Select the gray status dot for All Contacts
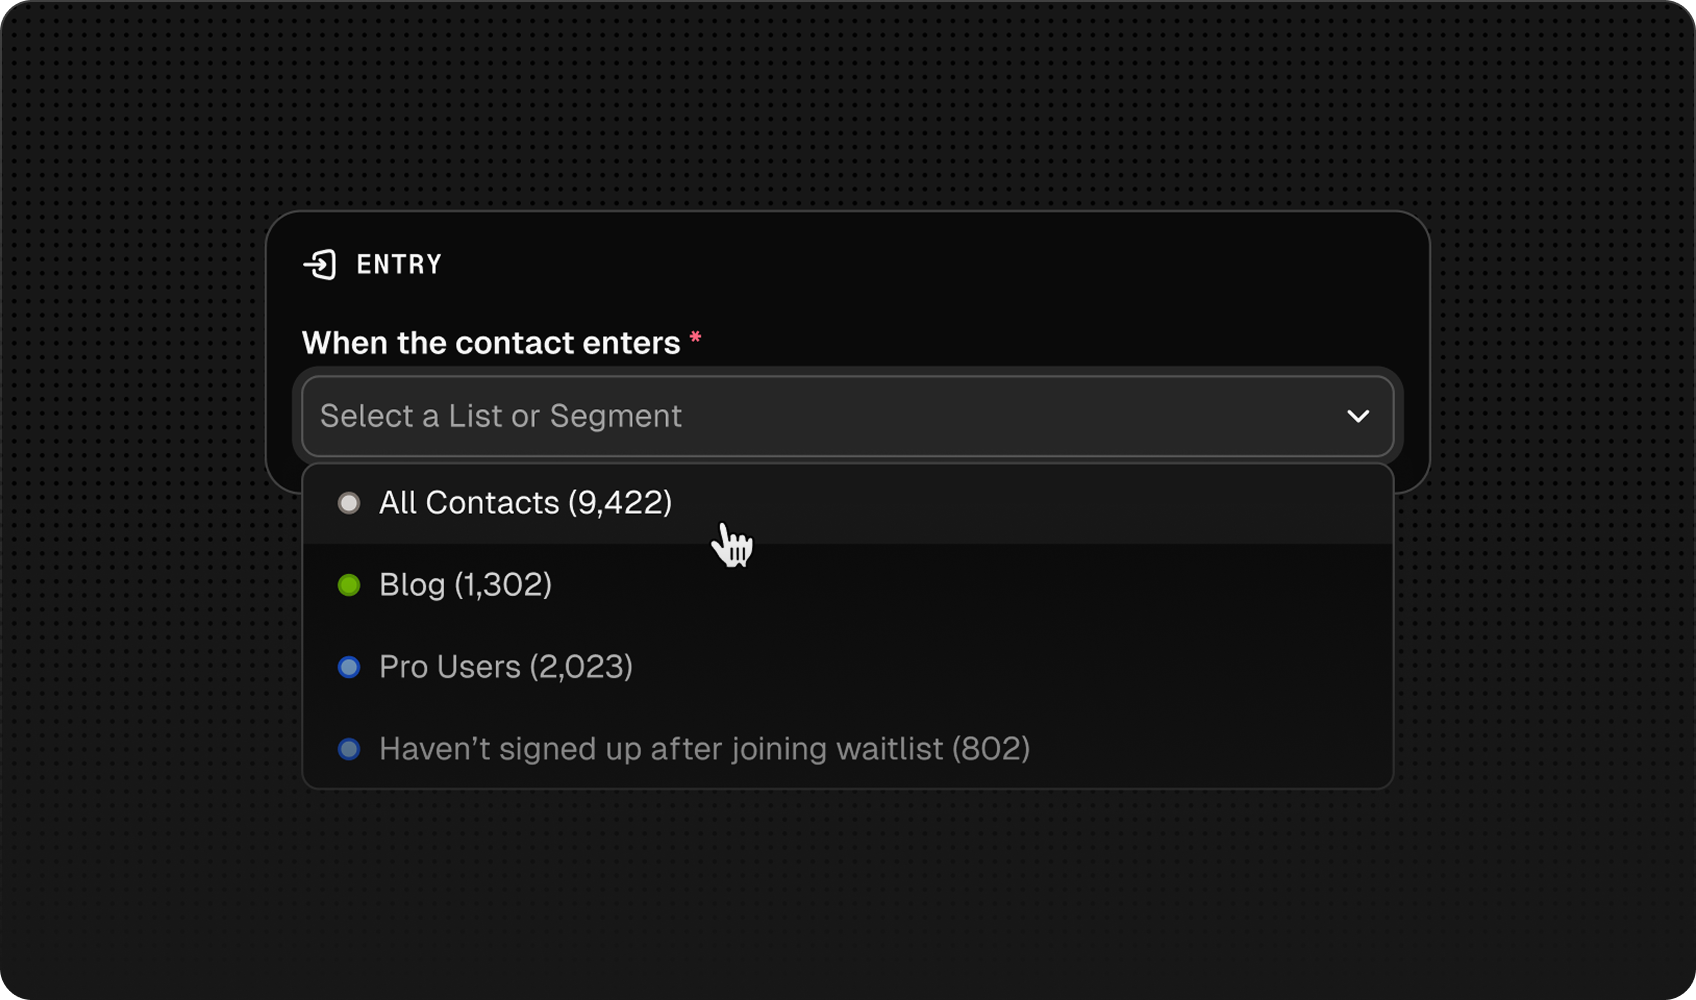Viewport: 1696px width, 1000px height. click(349, 503)
